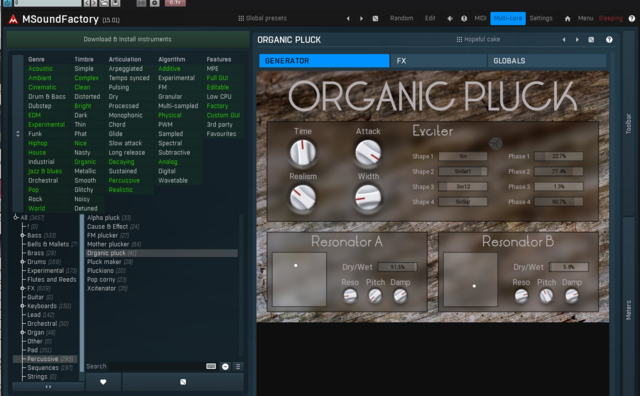Screen dimensions: 640x396
Task: Toggle the MIDI button
Action: point(480,18)
